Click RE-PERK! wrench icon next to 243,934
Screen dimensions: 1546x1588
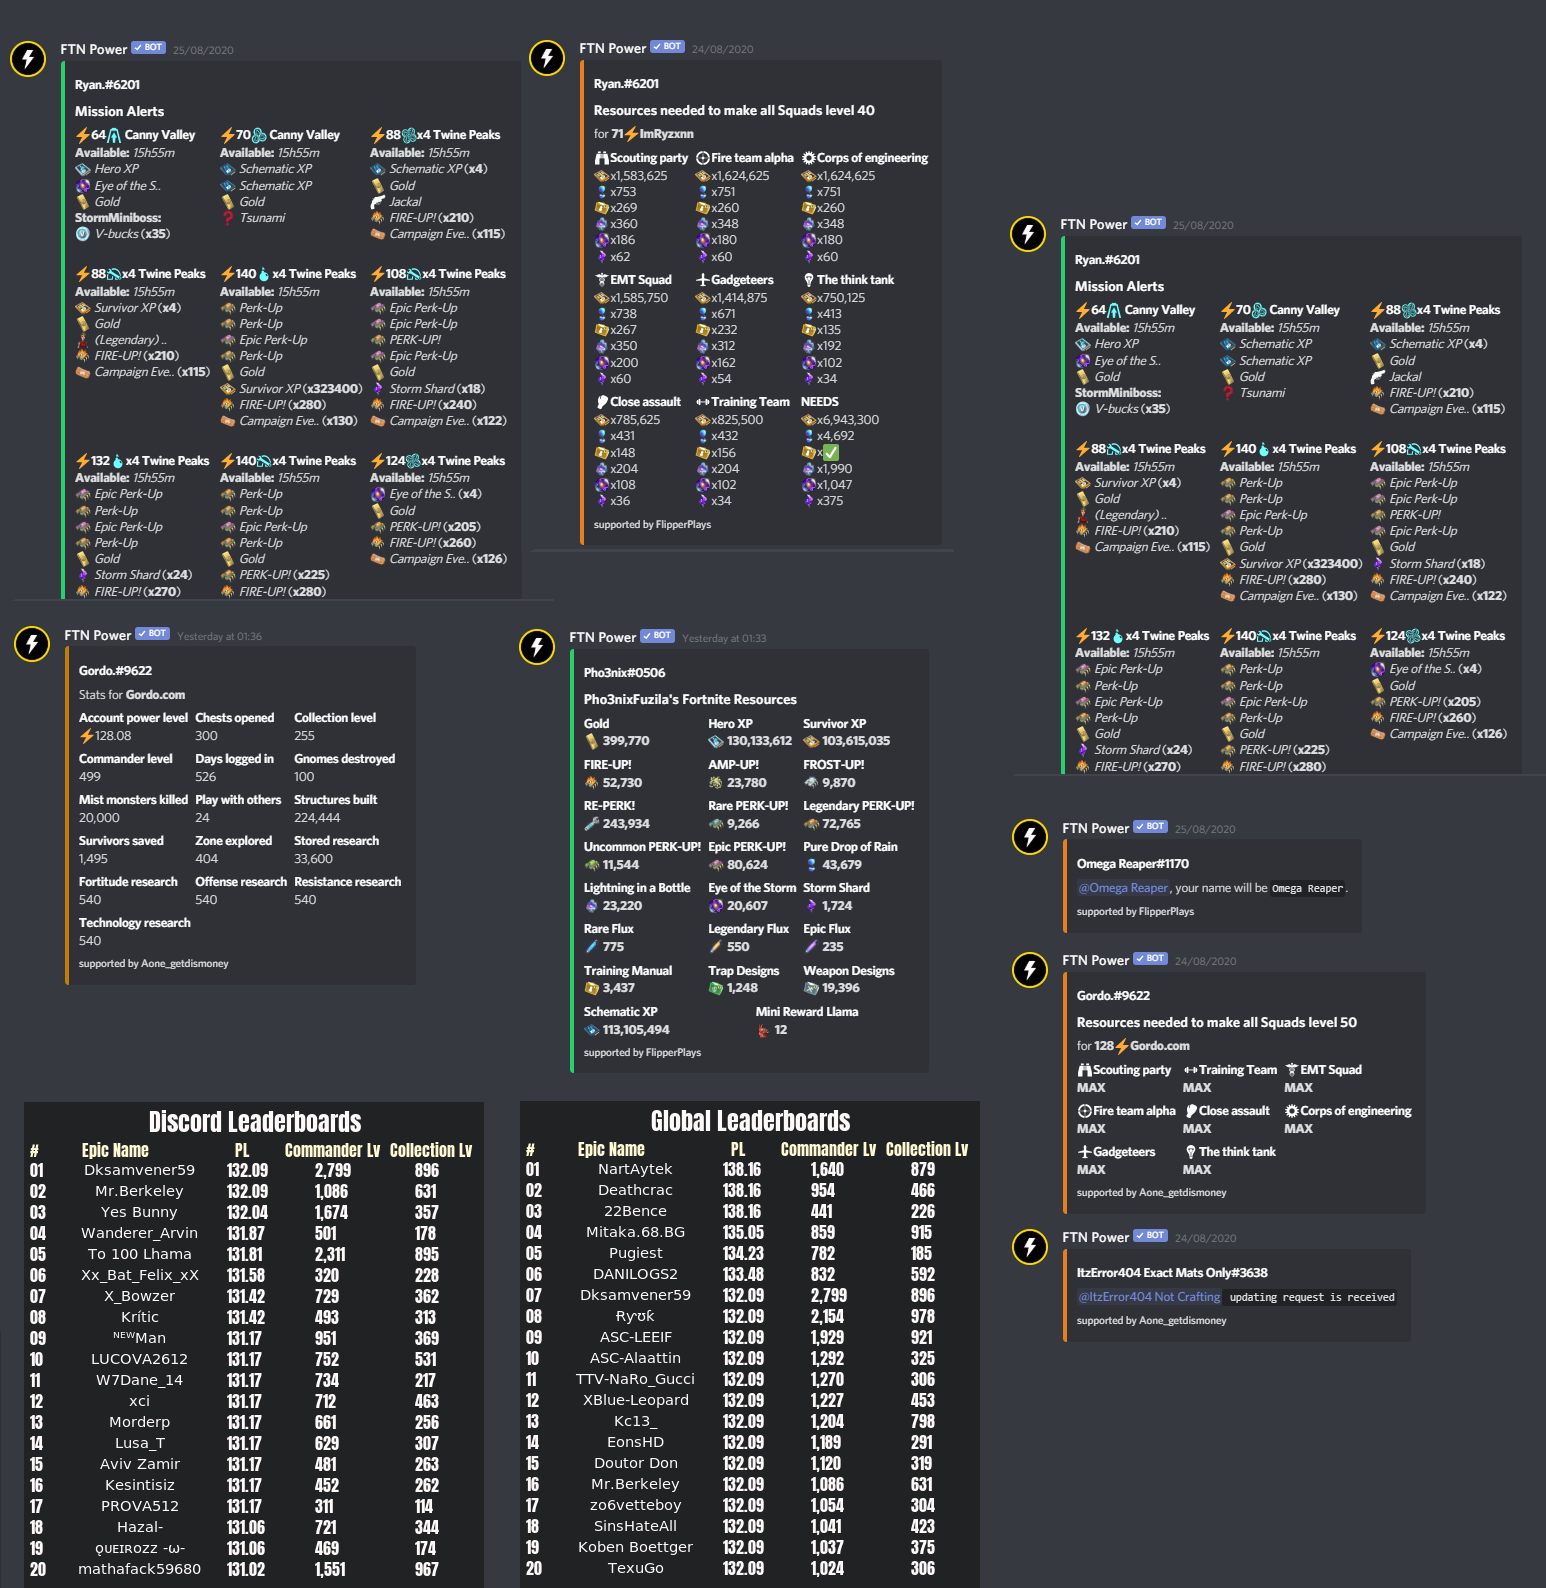click(591, 824)
